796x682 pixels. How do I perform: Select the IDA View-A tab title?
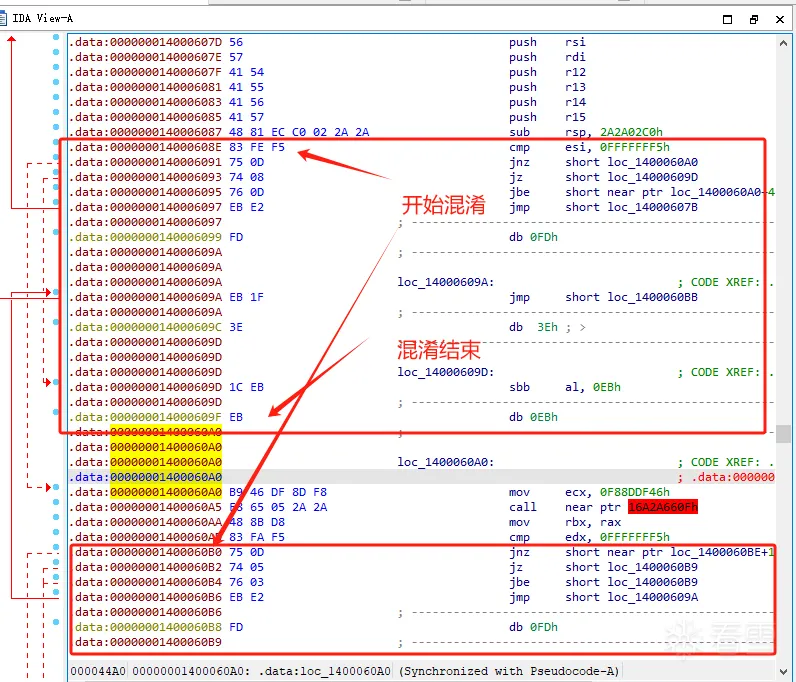(x=43, y=19)
